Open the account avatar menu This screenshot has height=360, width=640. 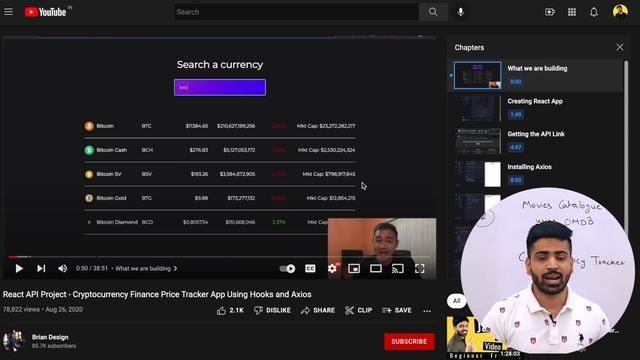620,11
